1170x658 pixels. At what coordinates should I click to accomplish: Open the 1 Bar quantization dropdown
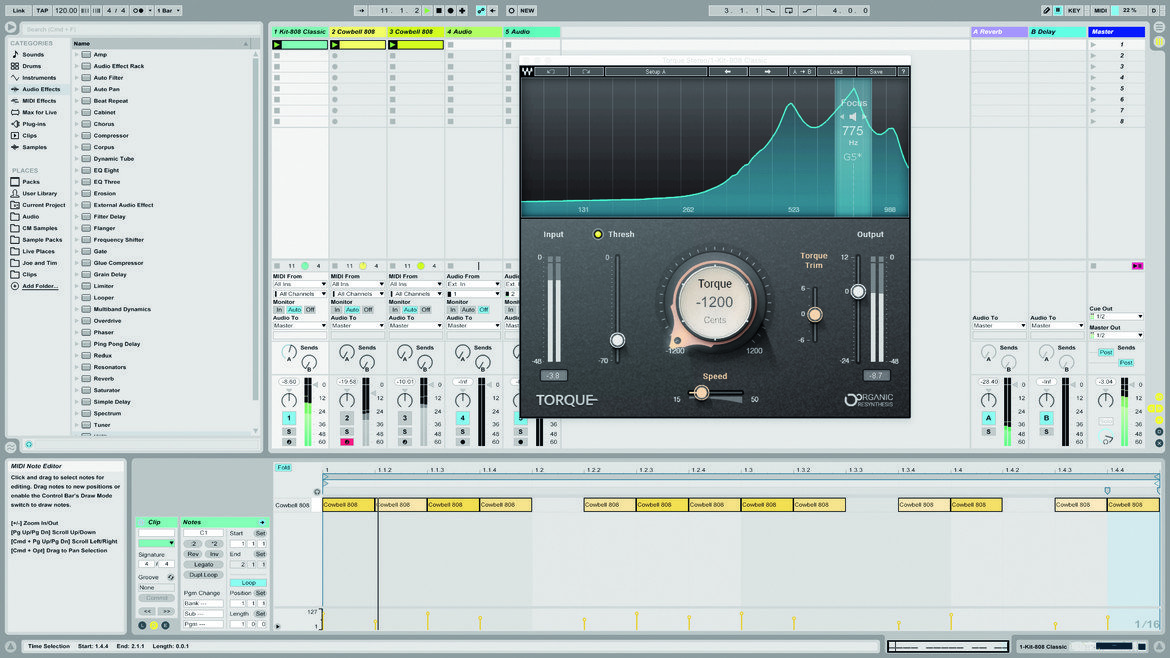click(168, 10)
